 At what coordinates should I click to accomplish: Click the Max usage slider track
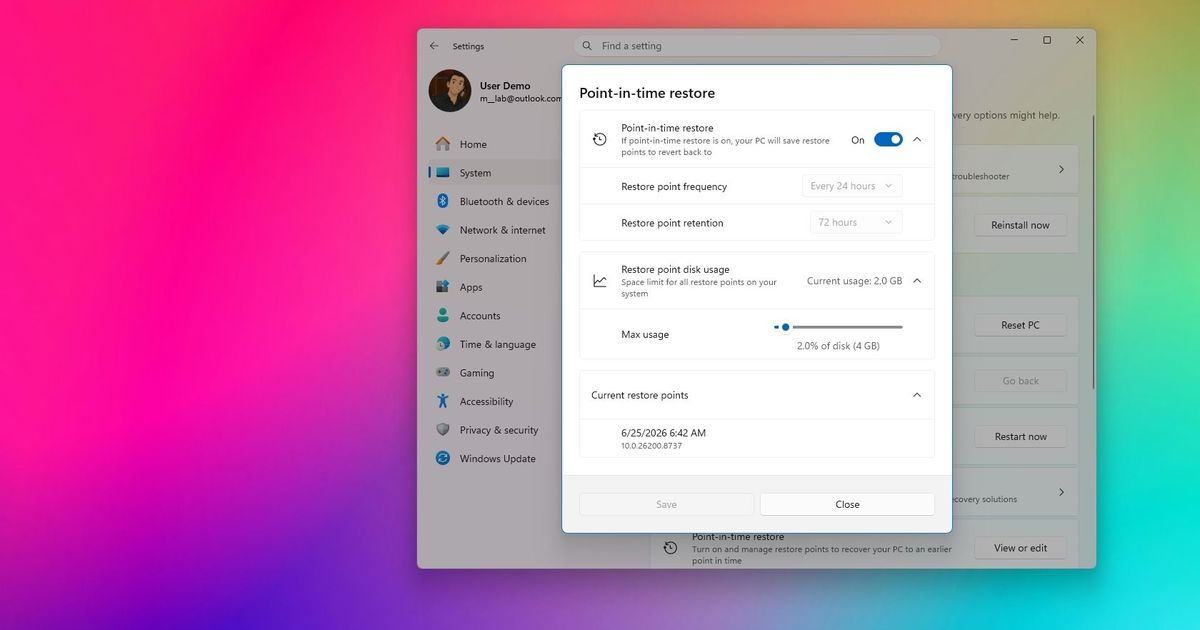pos(838,327)
